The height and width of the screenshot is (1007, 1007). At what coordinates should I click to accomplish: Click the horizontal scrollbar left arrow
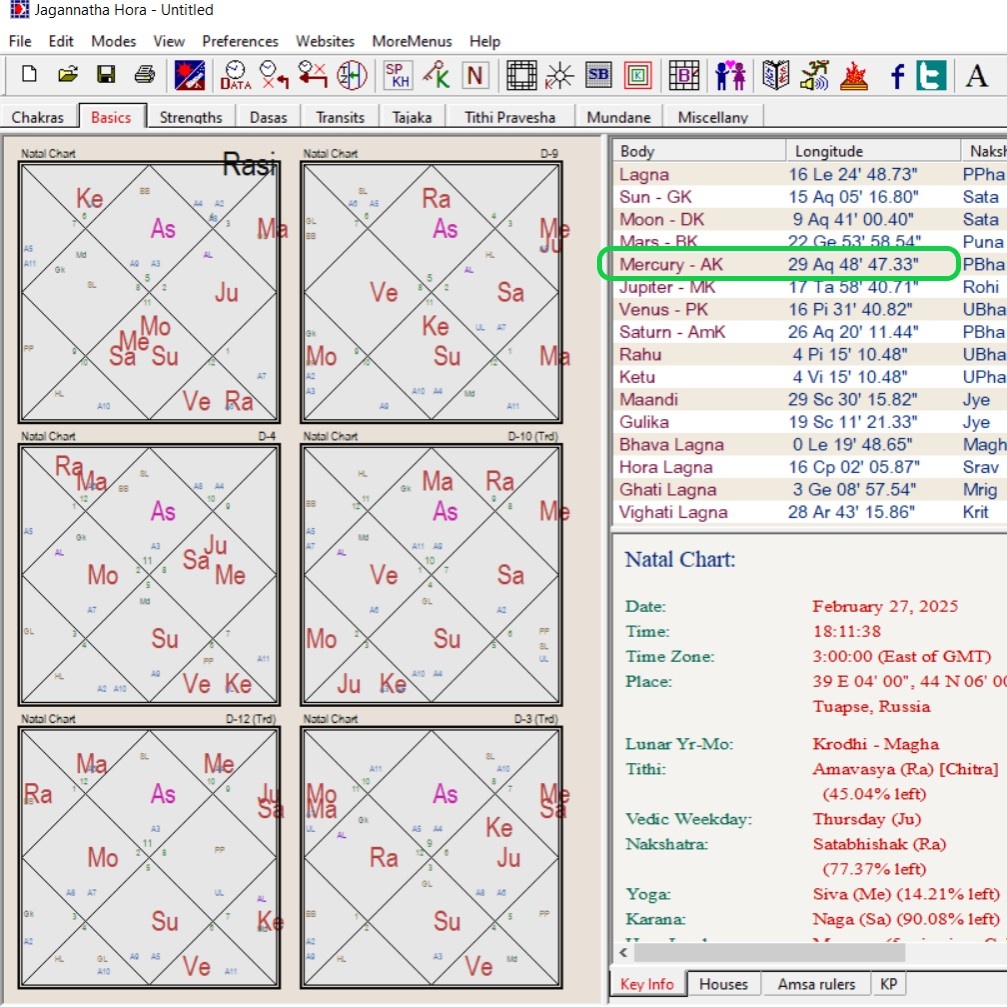(623, 952)
